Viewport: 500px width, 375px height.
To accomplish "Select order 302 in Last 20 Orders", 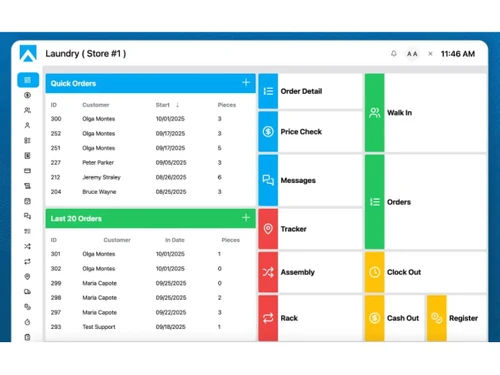I will pos(151,269).
